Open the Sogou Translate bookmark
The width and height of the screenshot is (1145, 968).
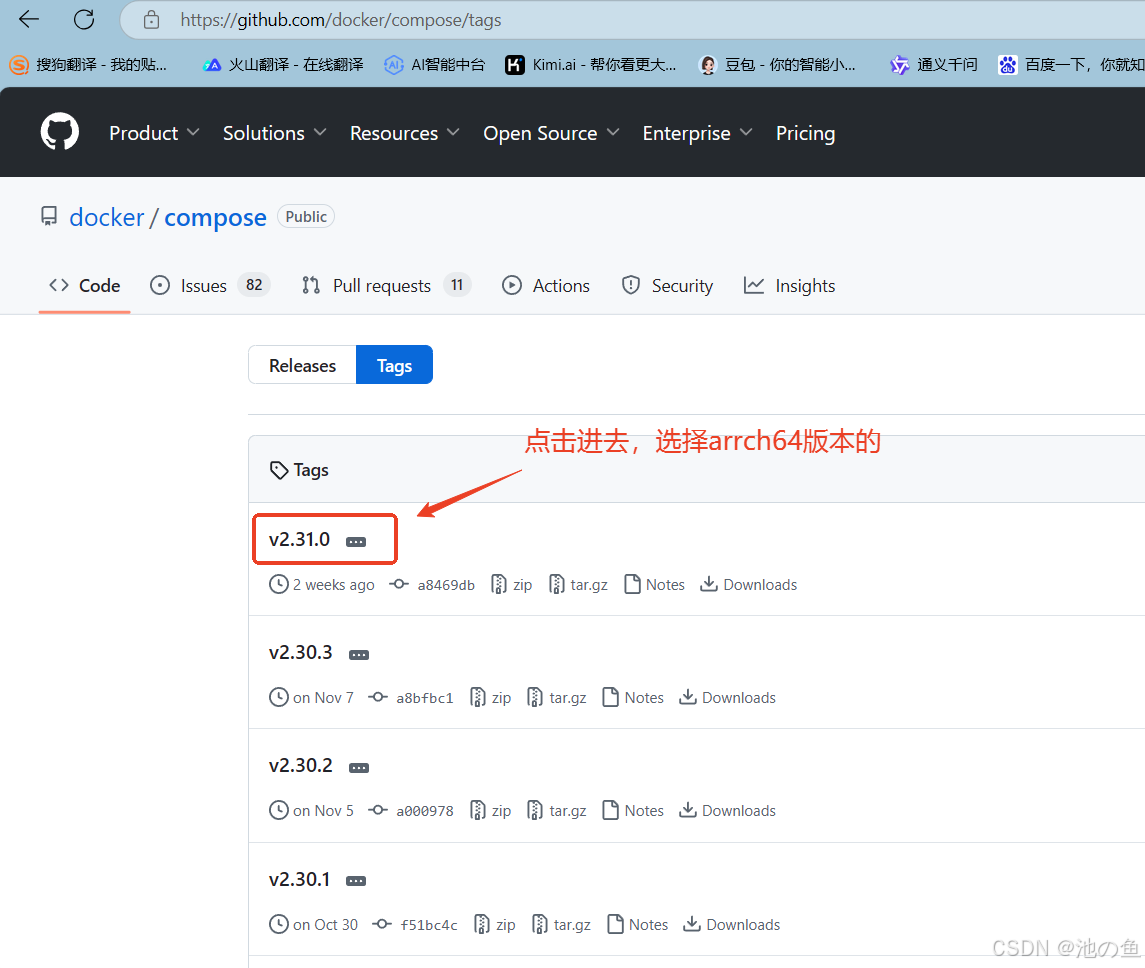(88, 65)
